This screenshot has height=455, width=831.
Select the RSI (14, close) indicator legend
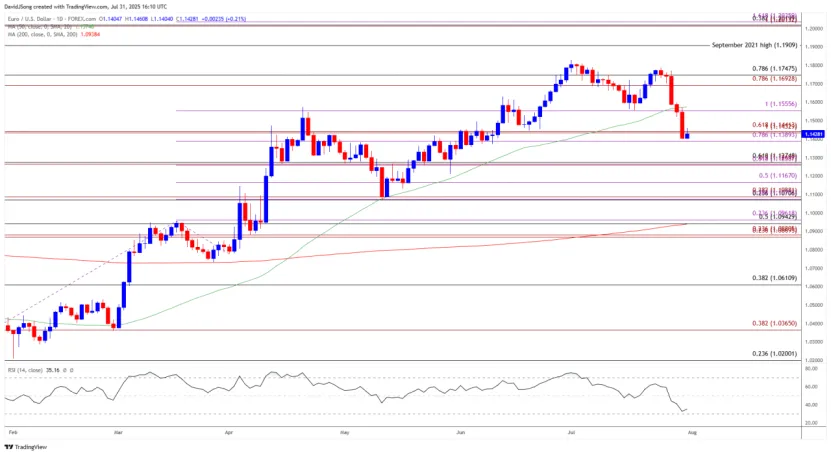tap(25, 370)
